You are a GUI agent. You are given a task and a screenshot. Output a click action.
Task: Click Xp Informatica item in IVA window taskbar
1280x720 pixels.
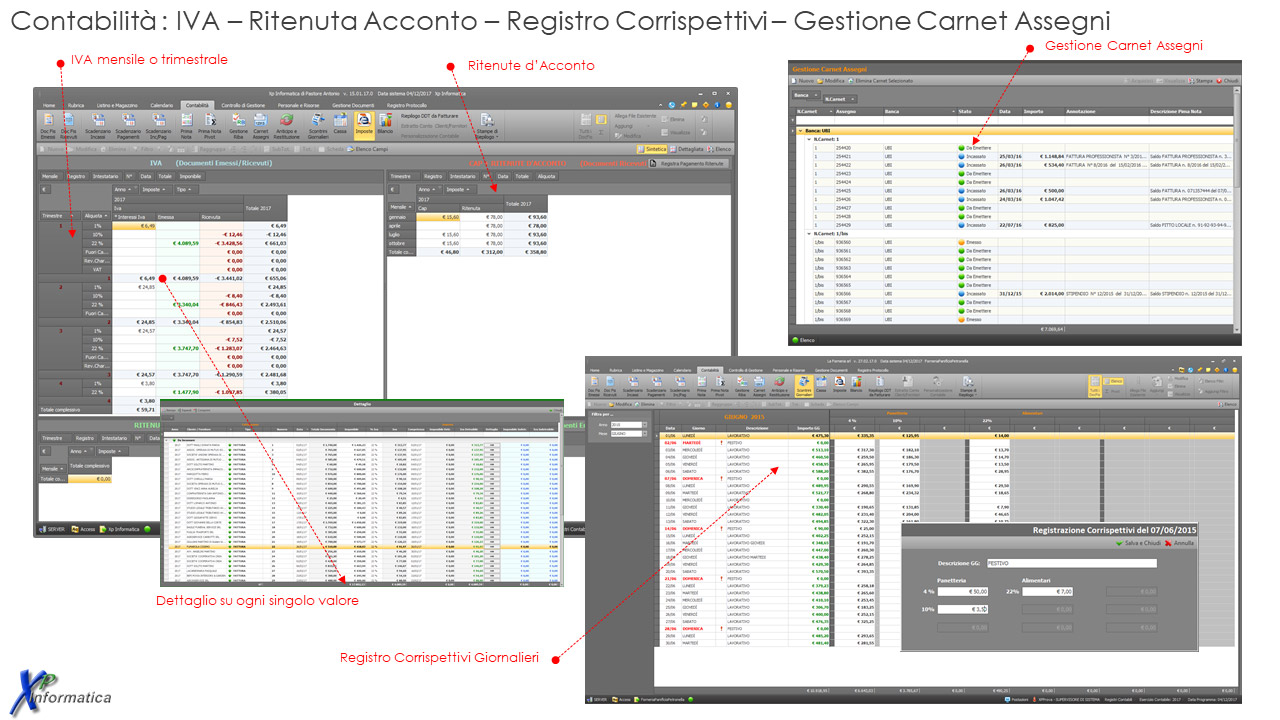click(x=120, y=529)
